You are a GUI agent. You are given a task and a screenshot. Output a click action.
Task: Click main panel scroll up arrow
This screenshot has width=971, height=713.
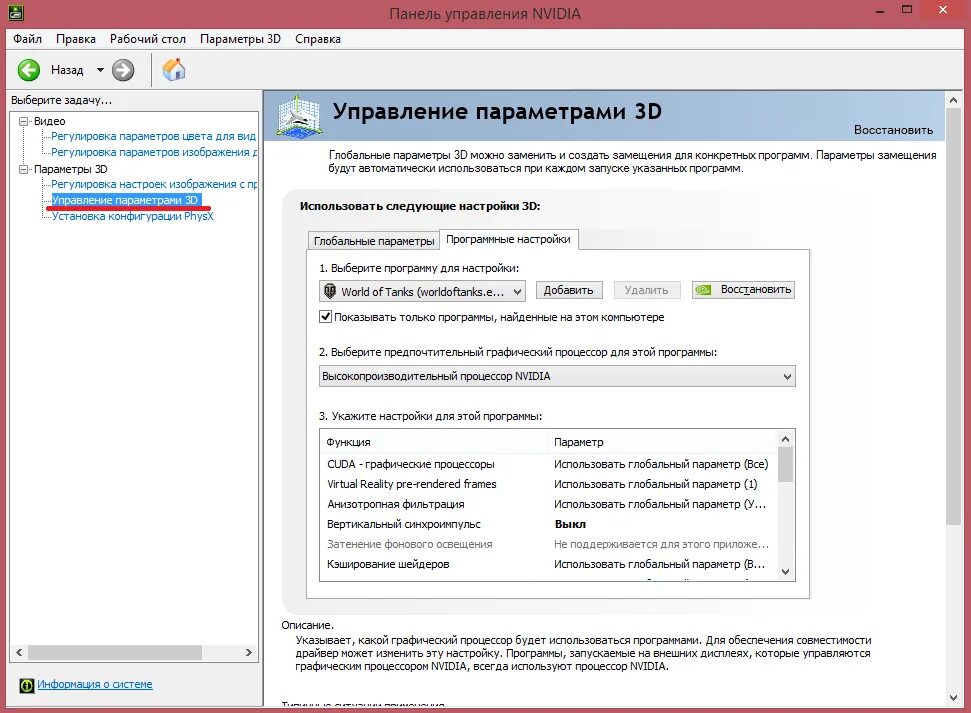(953, 100)
